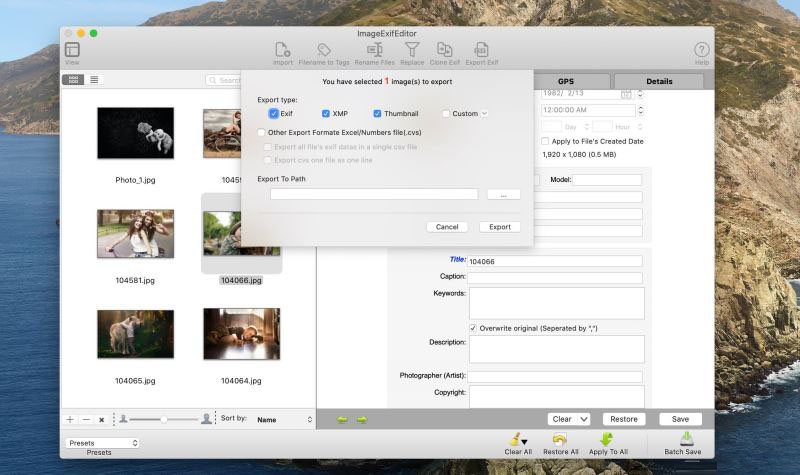Click the large thumbnail size icon
Image resolution: width=800 pixels, height=475 pixels.
(x=206, y=419)
